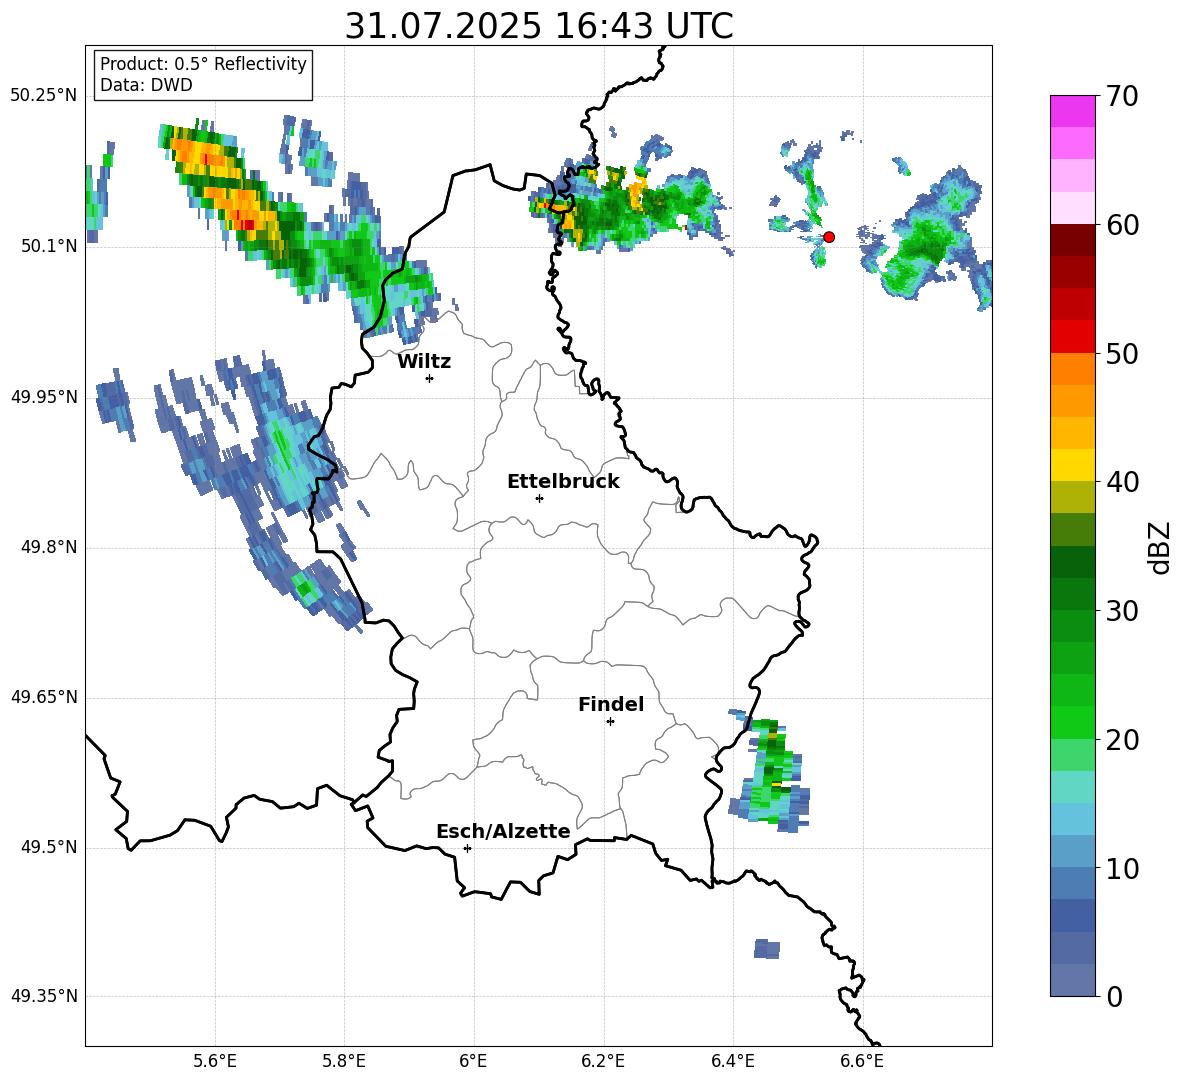Click the bright green colorbar segment at 20

tap(1072, 723)
